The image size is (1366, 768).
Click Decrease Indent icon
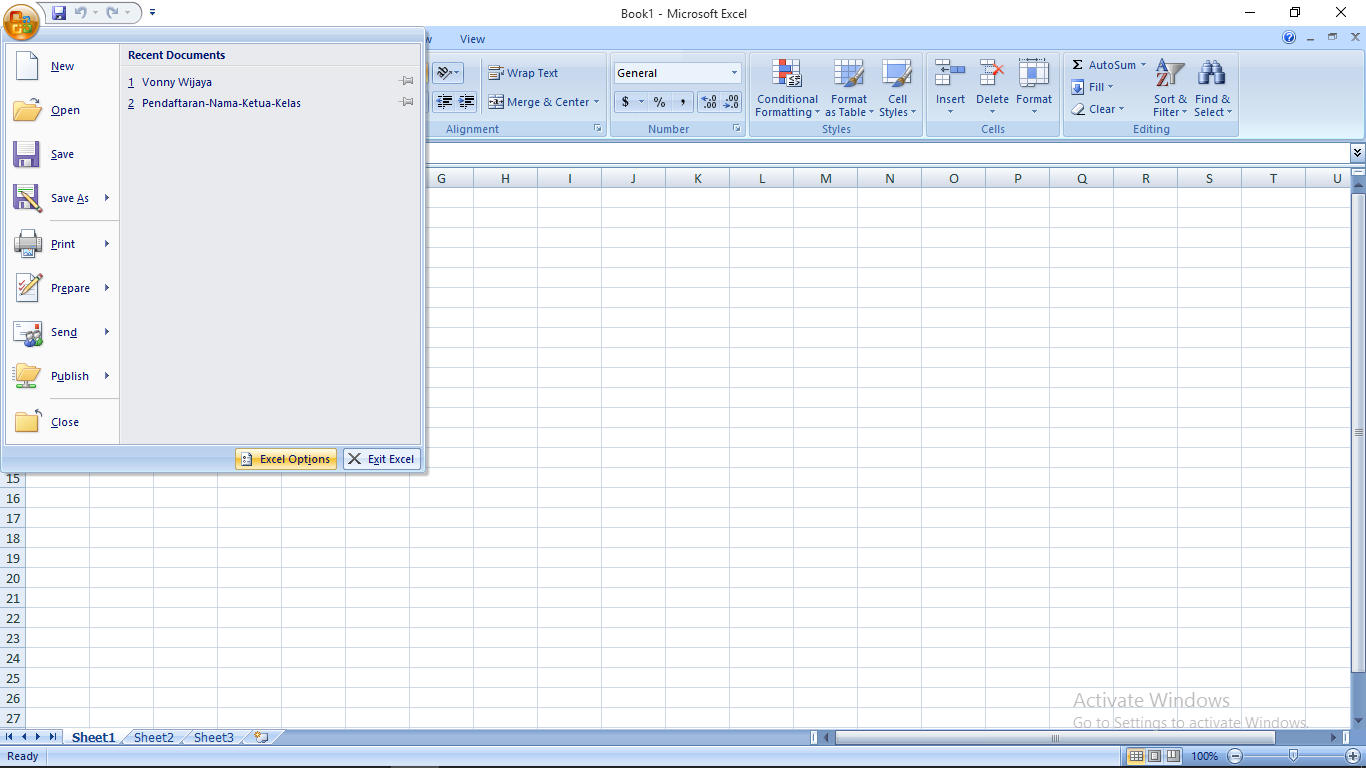(443, 102)
